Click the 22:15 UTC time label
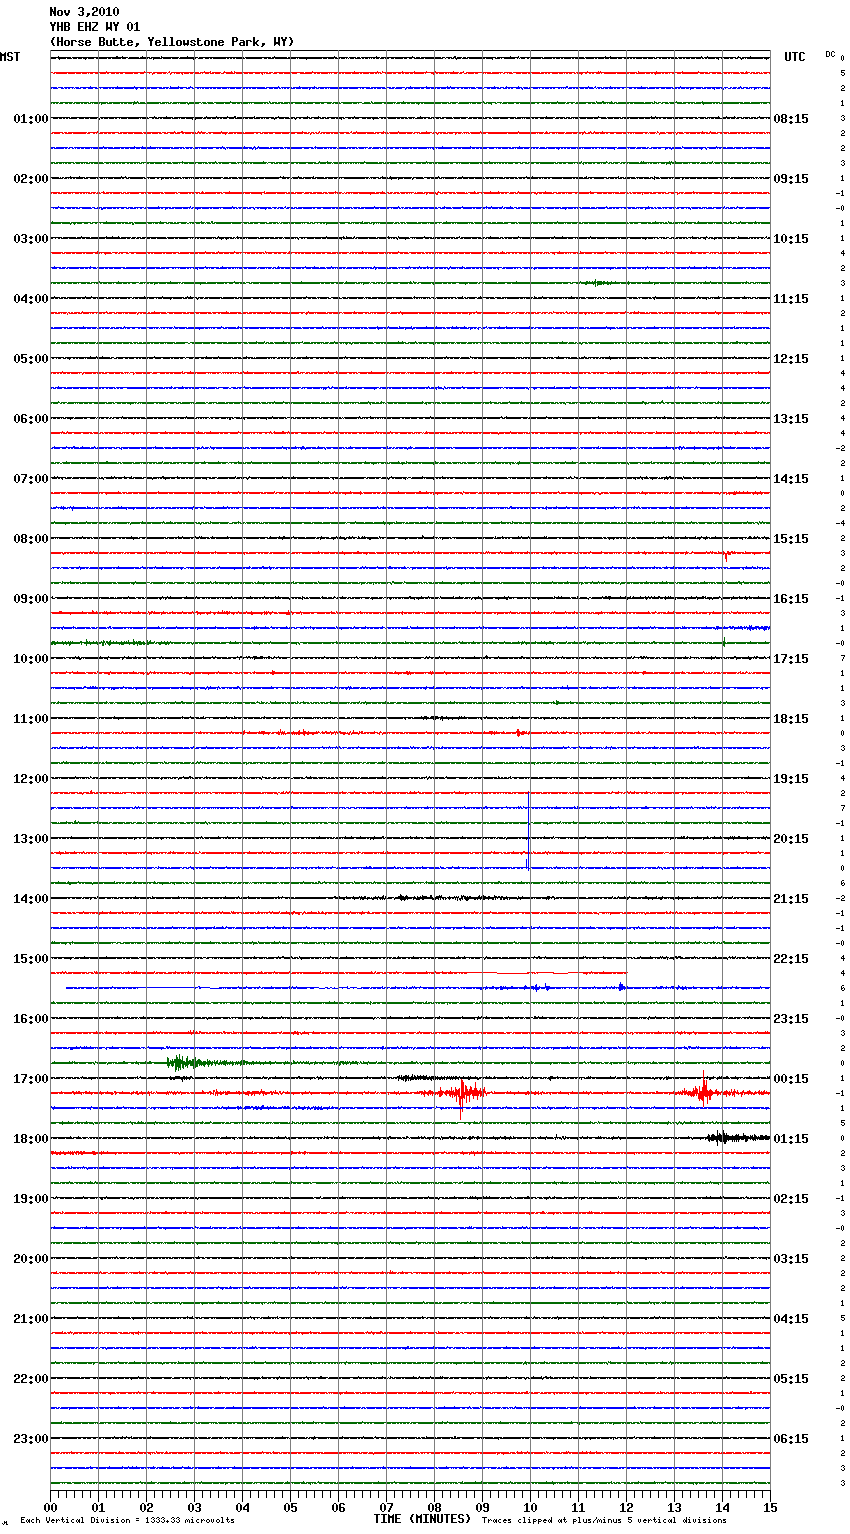This screenshot has width=850, height=1534. (x=791, y=959)
